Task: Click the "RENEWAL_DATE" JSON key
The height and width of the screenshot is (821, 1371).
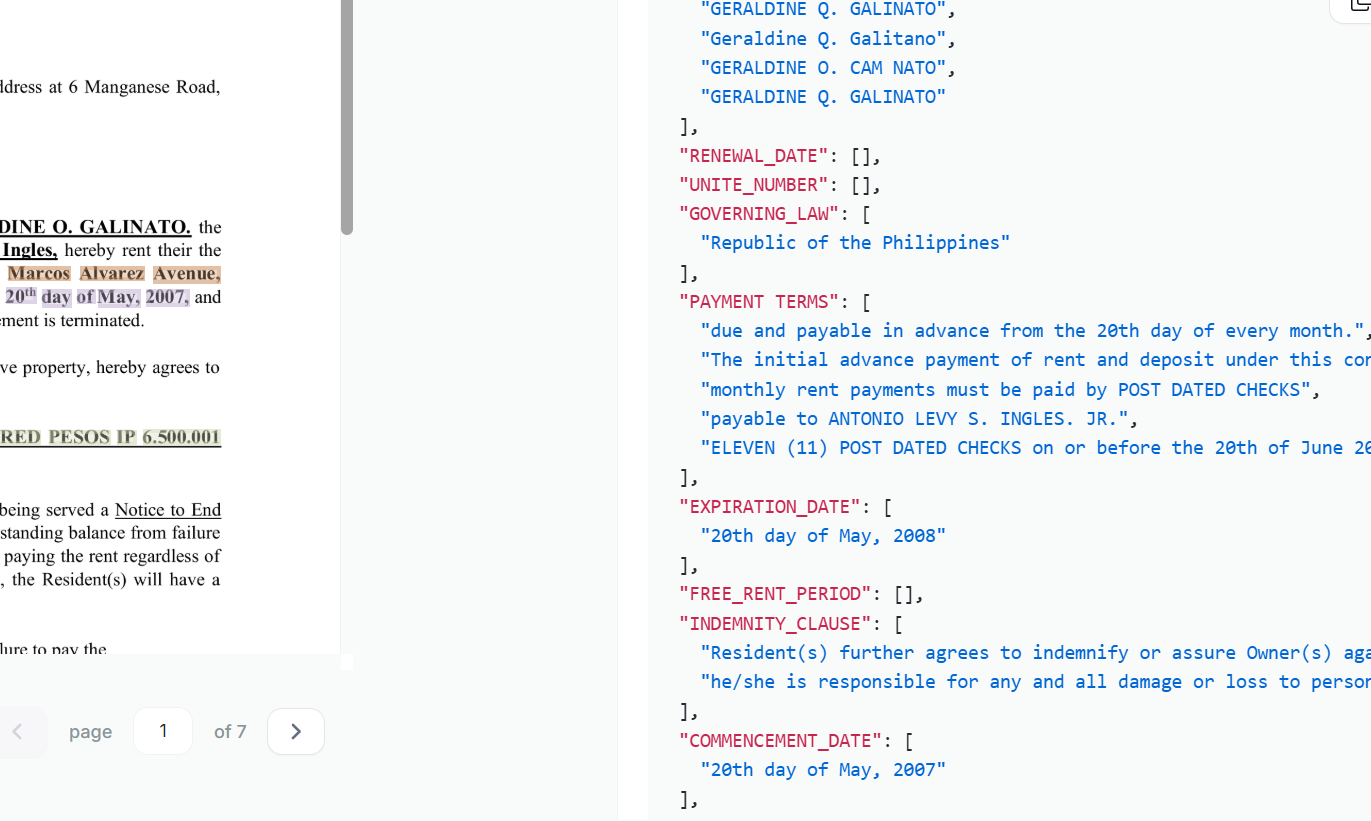Action: pyautogui.click(x=753, y=155)
